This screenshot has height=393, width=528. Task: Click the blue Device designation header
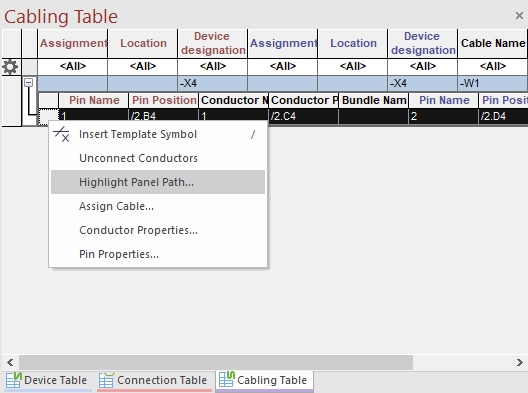point(423,43)
